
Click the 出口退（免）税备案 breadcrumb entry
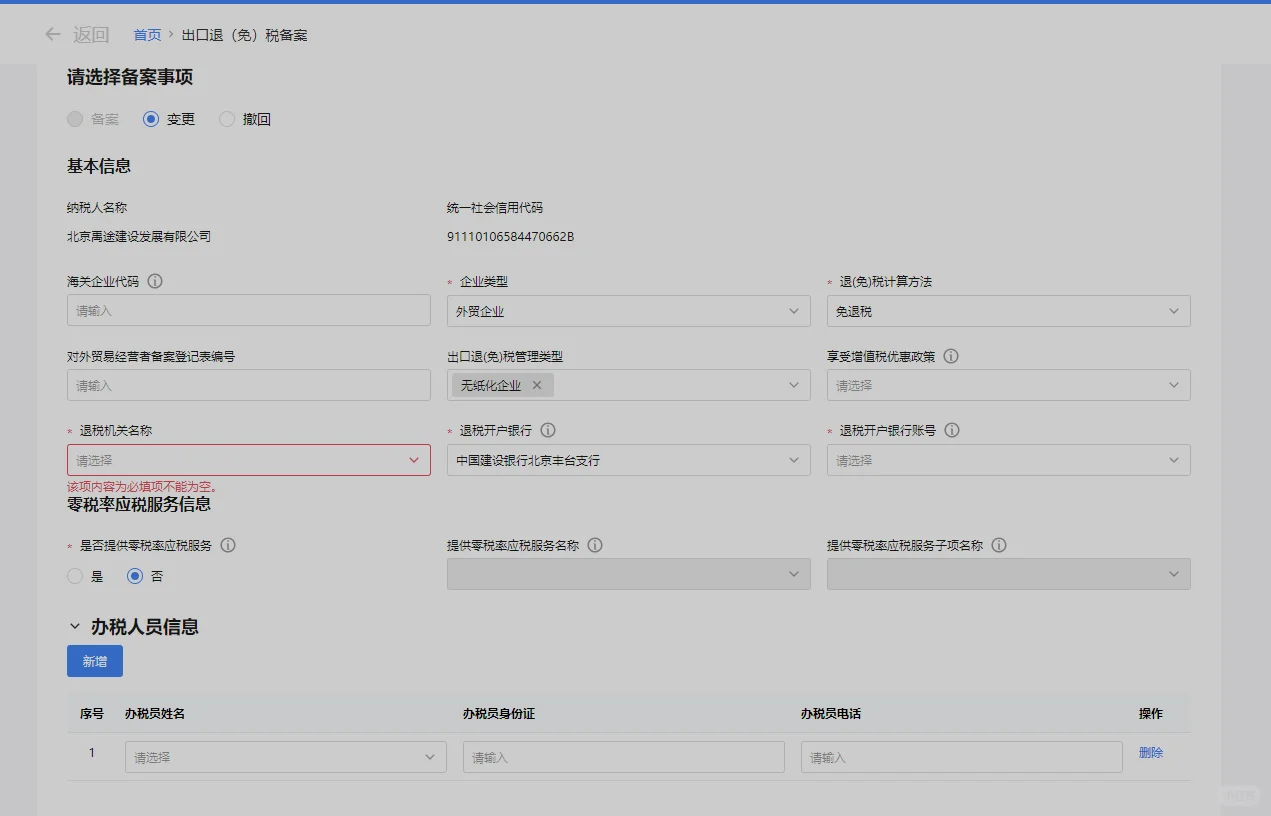[243, 34]
